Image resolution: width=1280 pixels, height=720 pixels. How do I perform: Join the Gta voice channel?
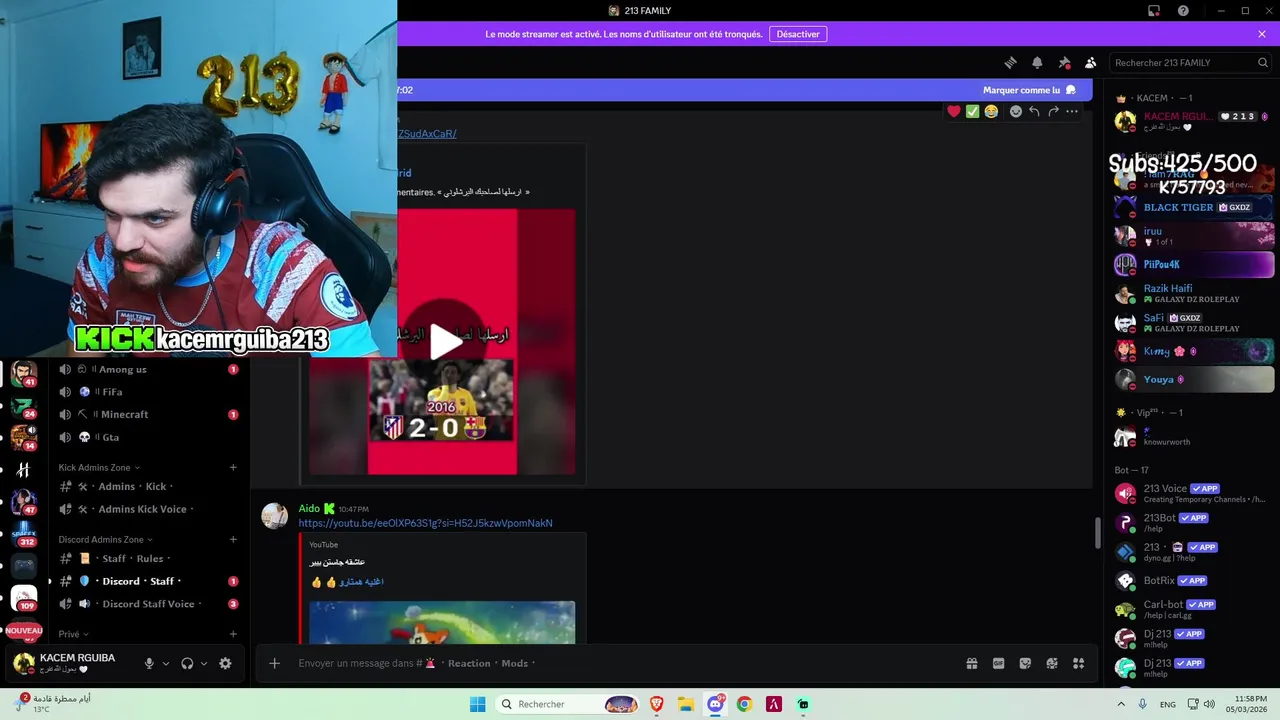(x=148, y=437)
